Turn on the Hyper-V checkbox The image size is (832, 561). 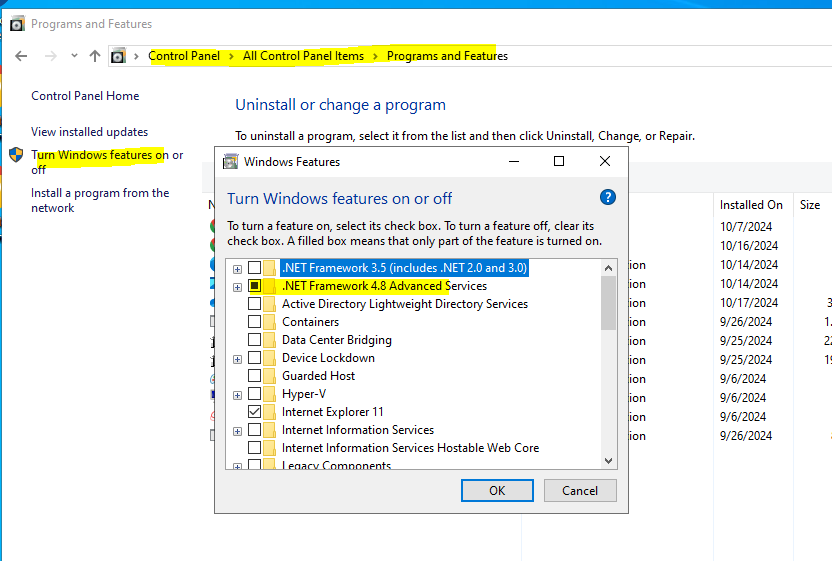(x=255, y=394)
